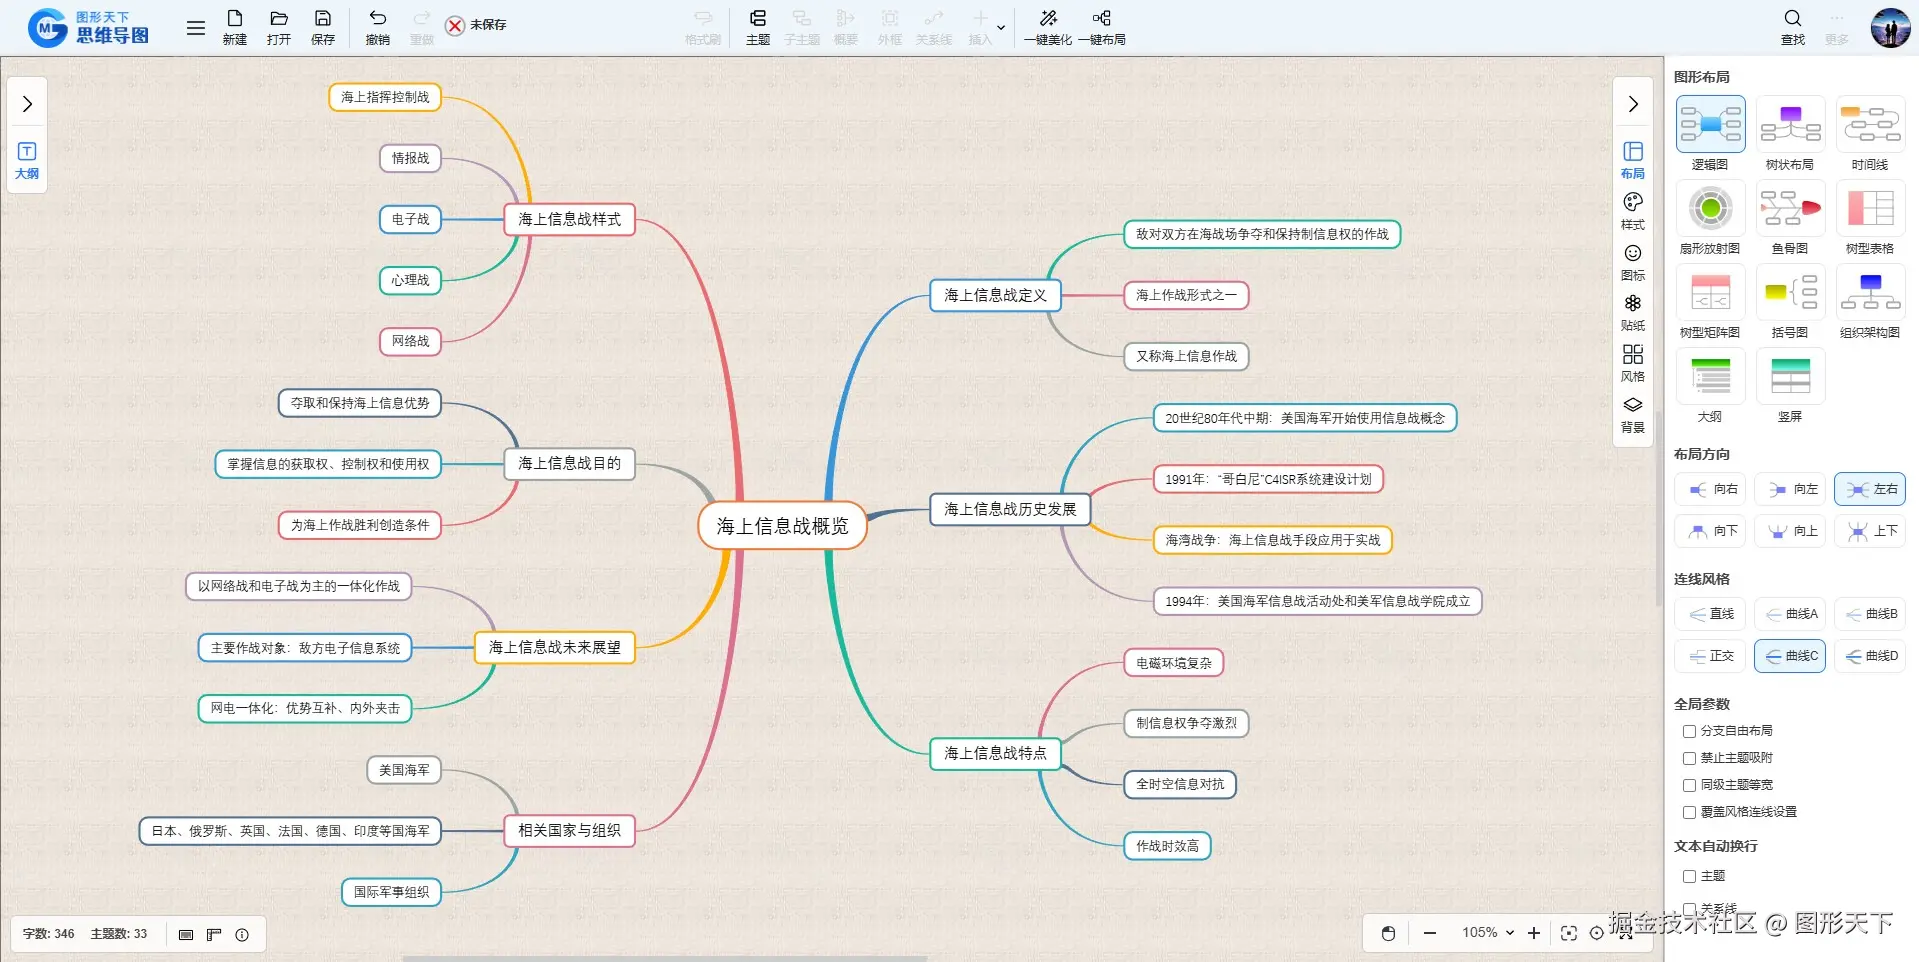Set layout direction to 向左

pos(1790,489)
